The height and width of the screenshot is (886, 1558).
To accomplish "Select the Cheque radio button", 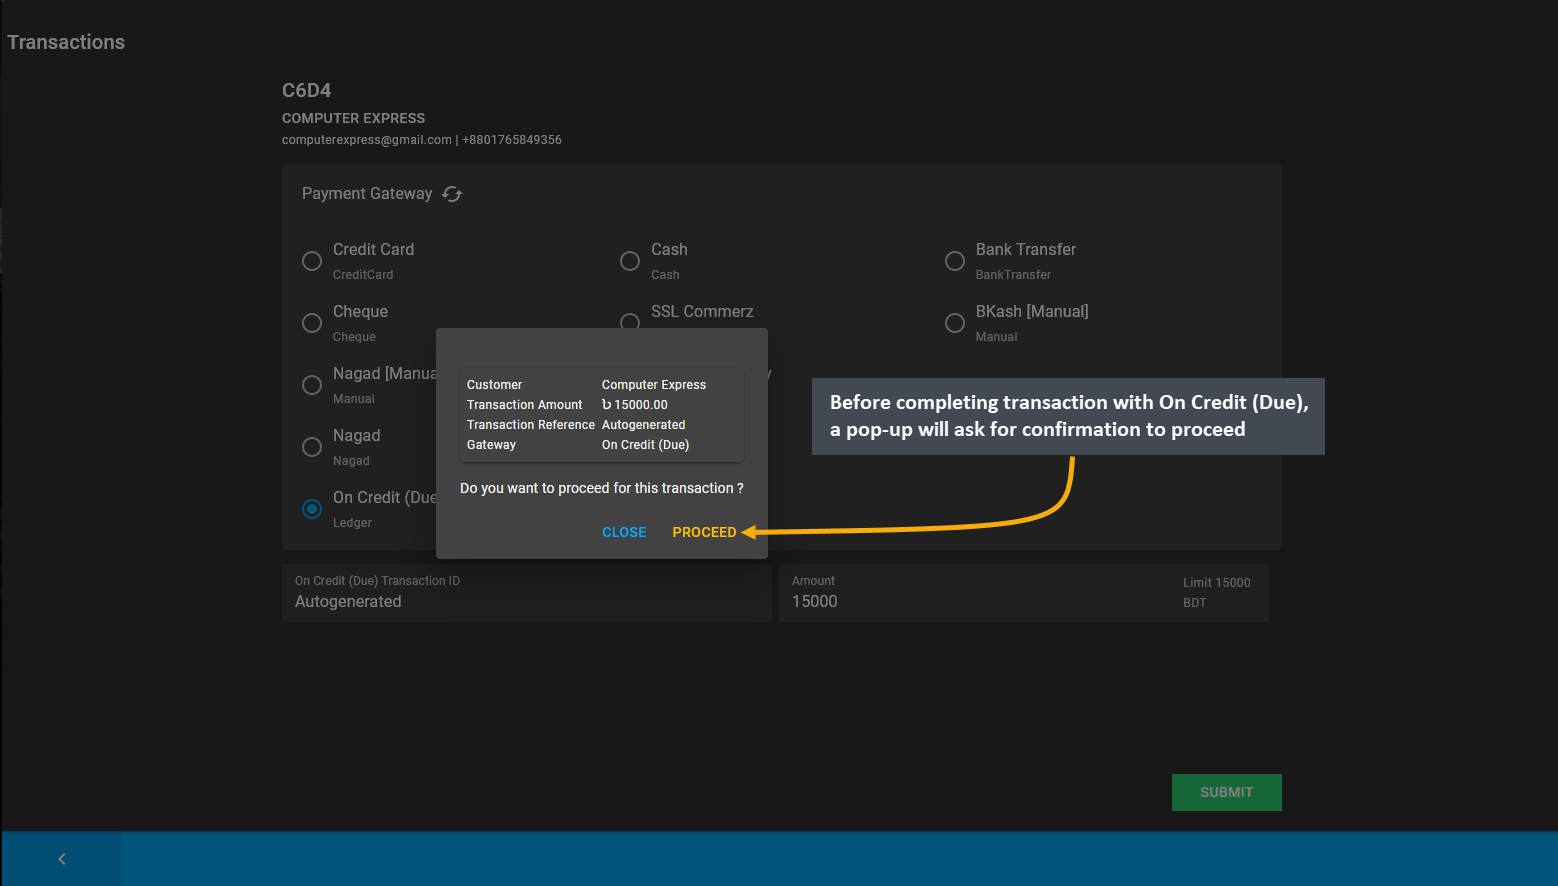I will point(312,323).
